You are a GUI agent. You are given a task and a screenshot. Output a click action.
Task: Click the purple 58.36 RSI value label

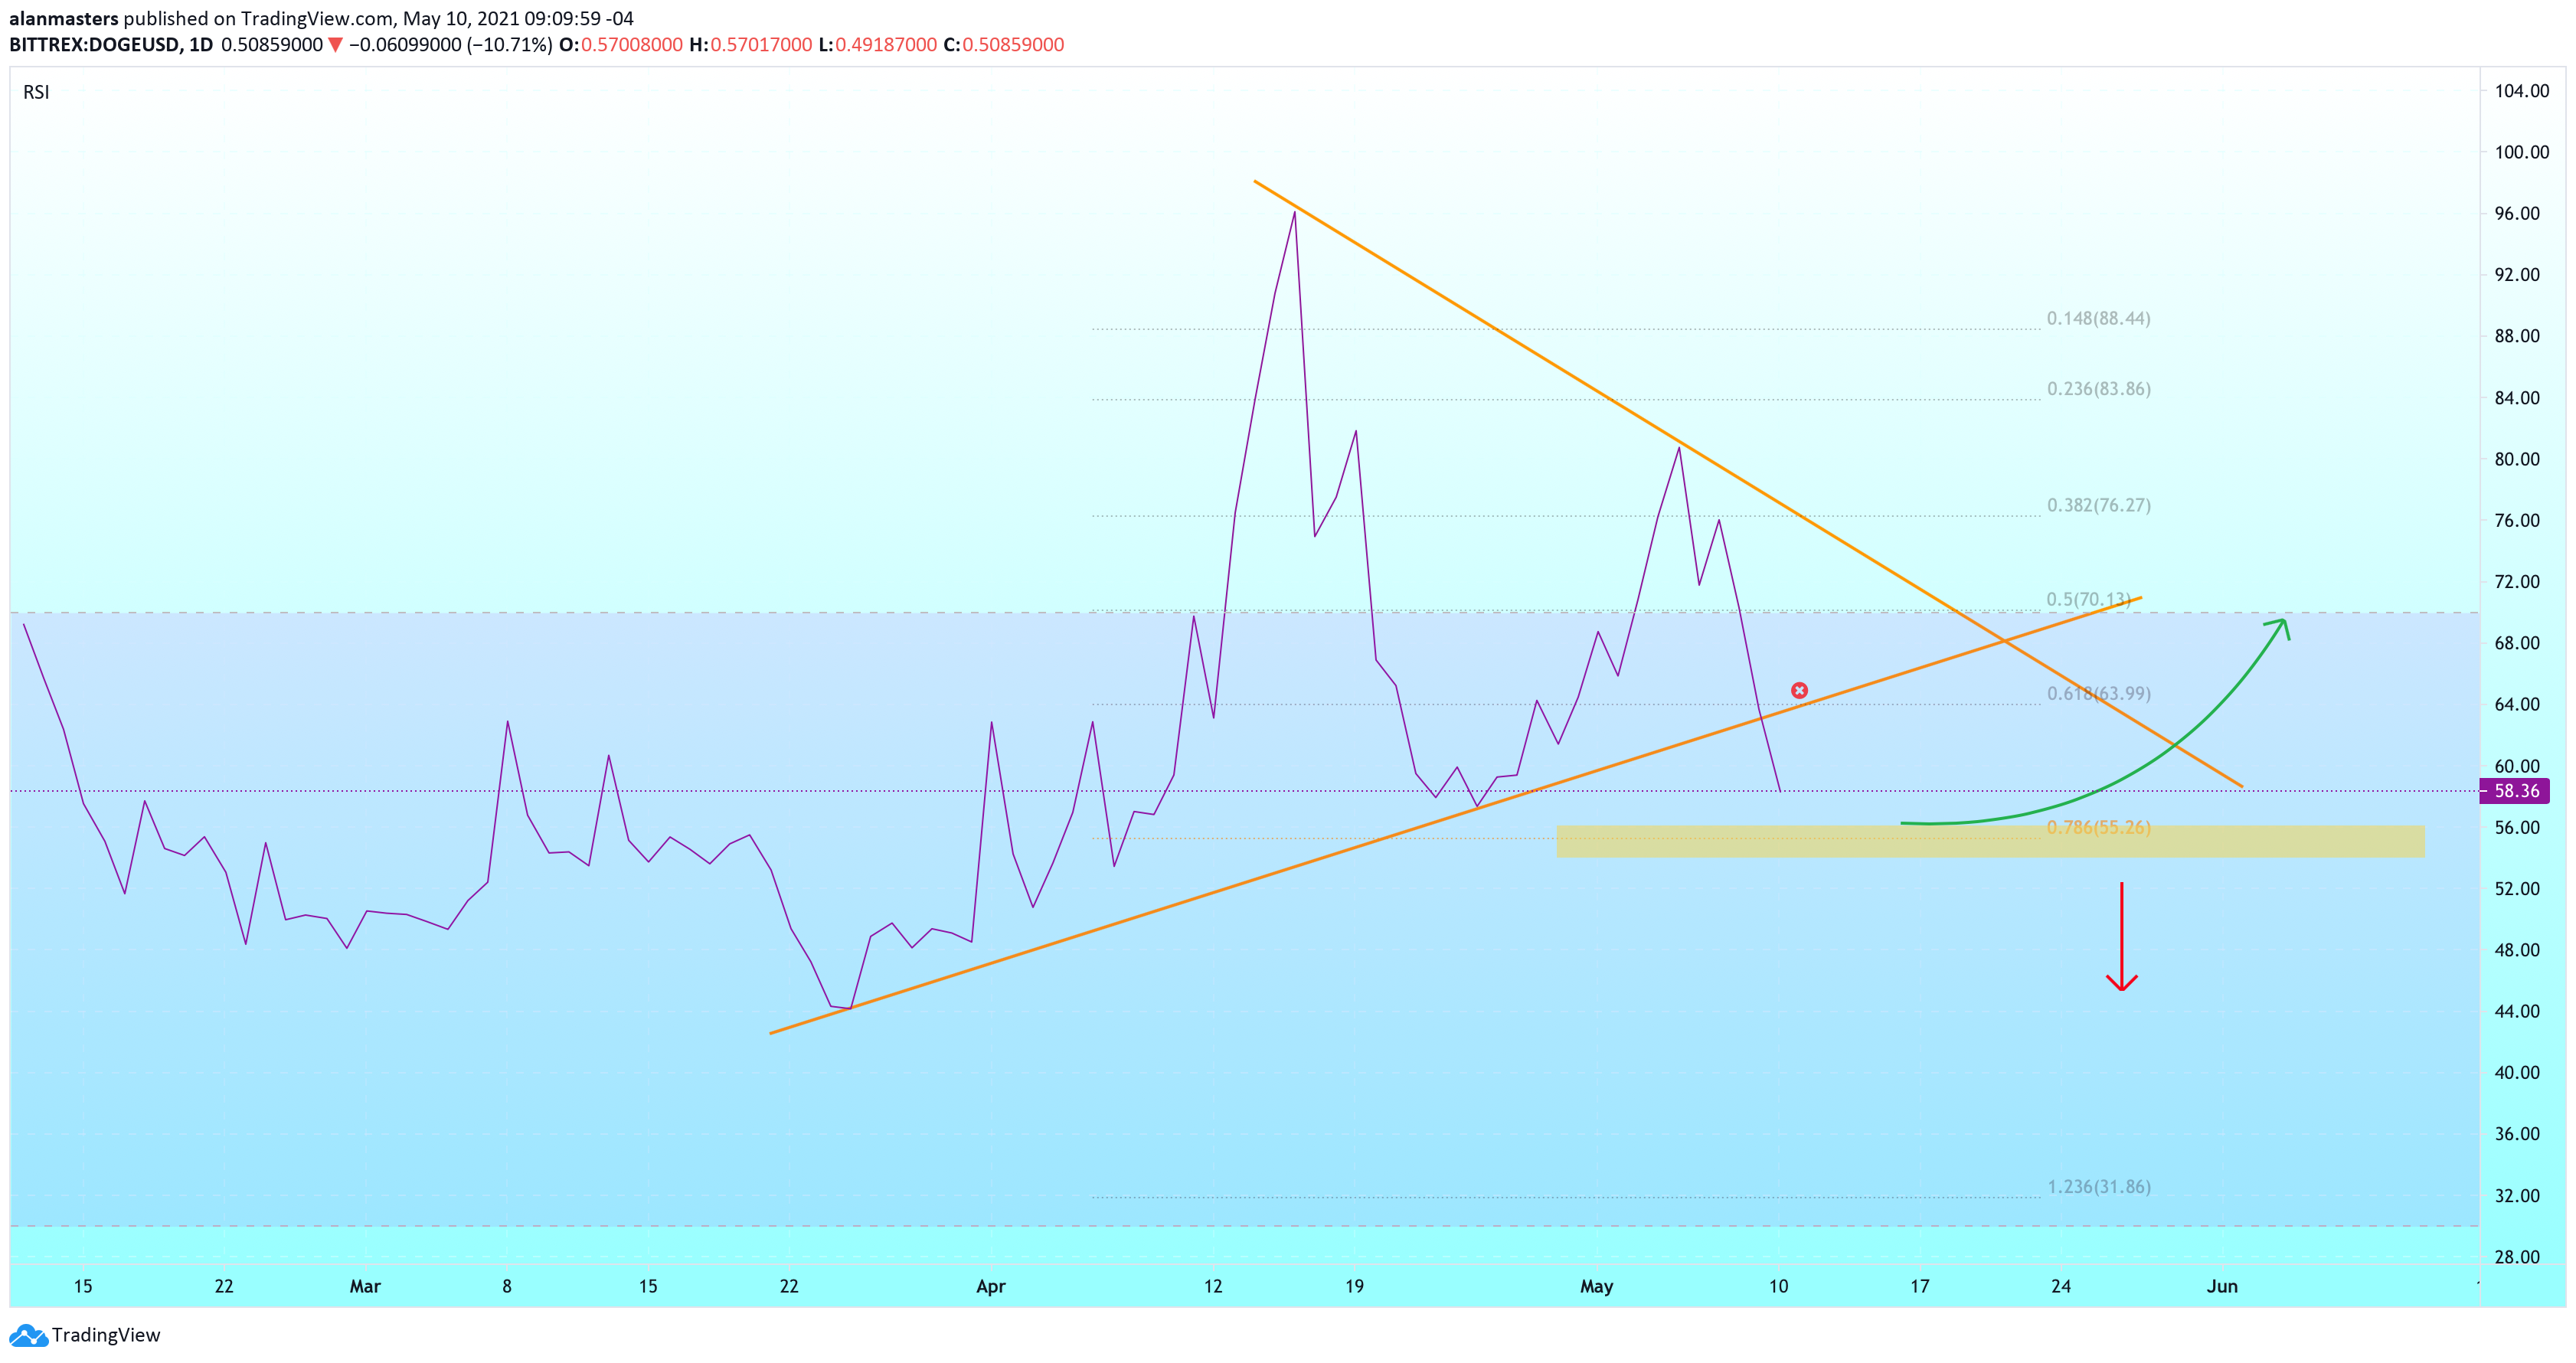coord(2516,791)
